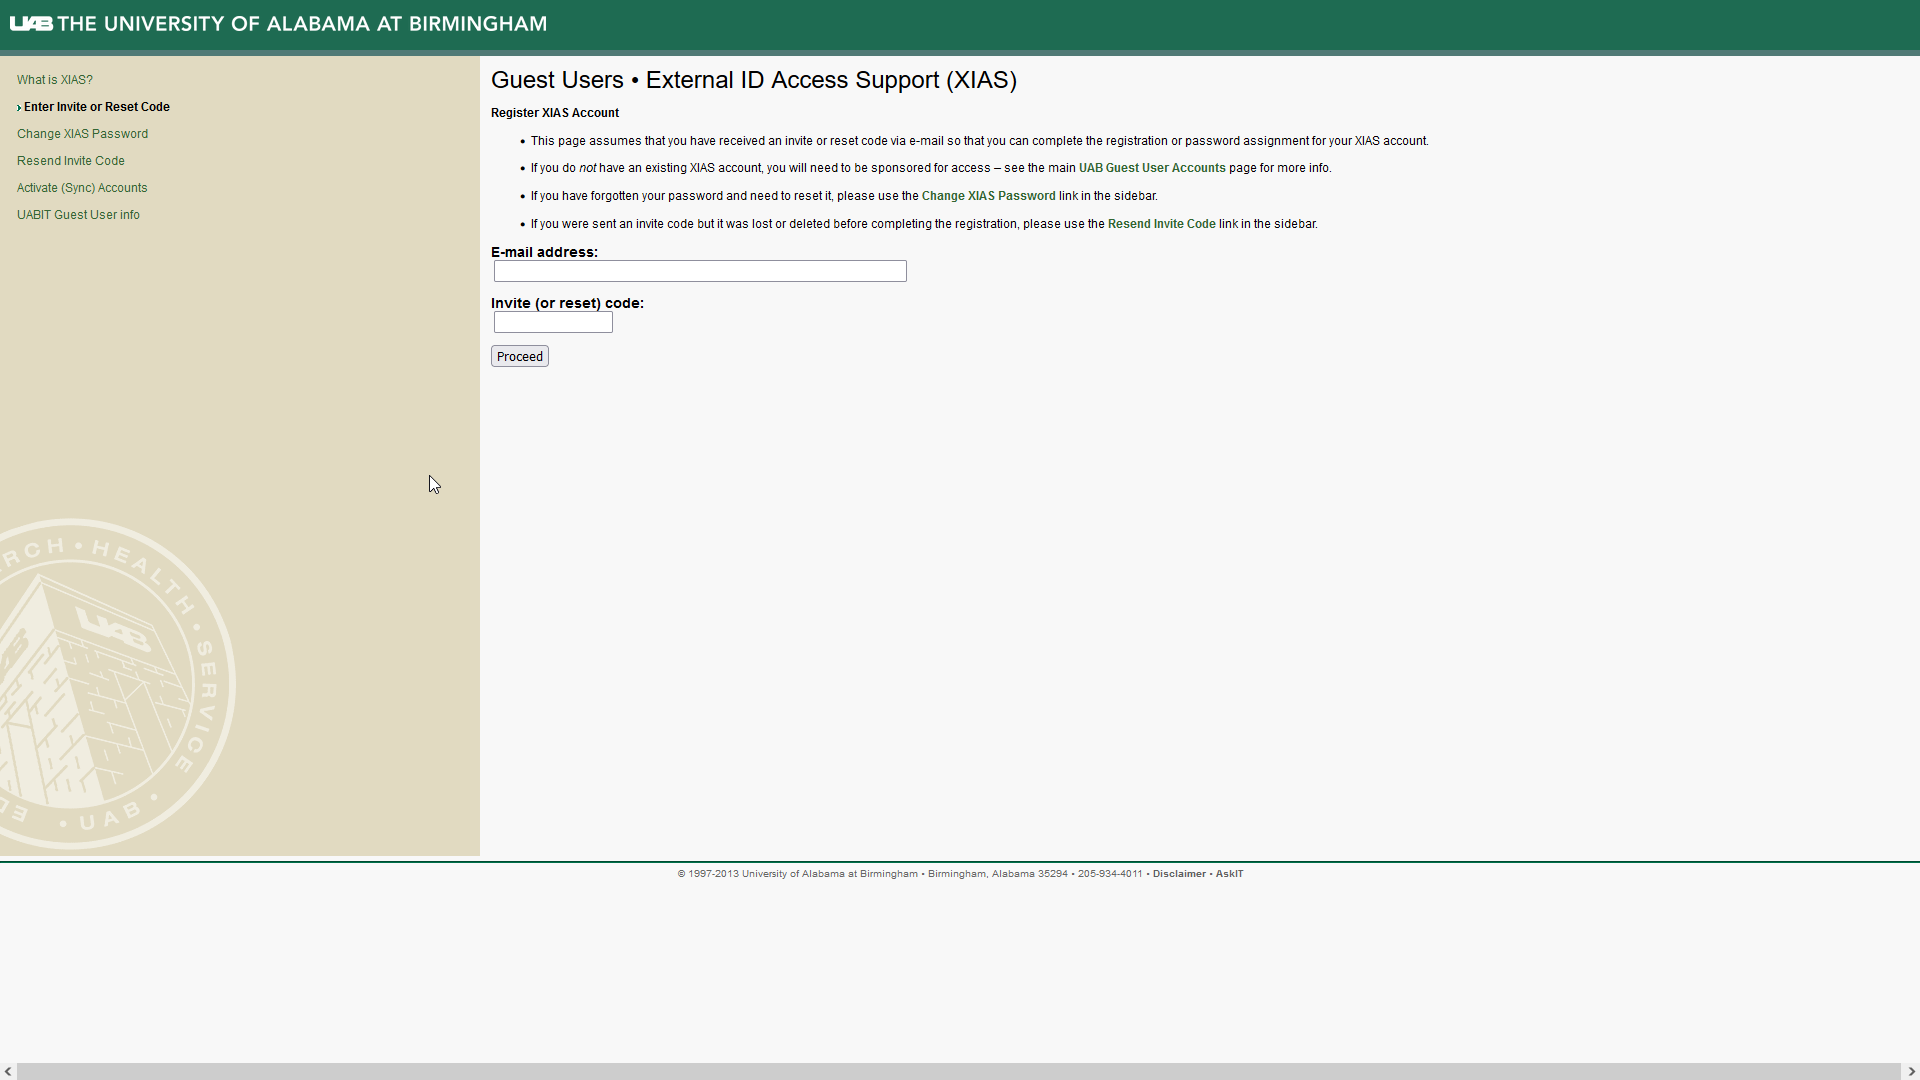Follow the bold 'Resend Invite Code' inline link
This screenshot has height=1080, width=1920.
pos(1161,224)
